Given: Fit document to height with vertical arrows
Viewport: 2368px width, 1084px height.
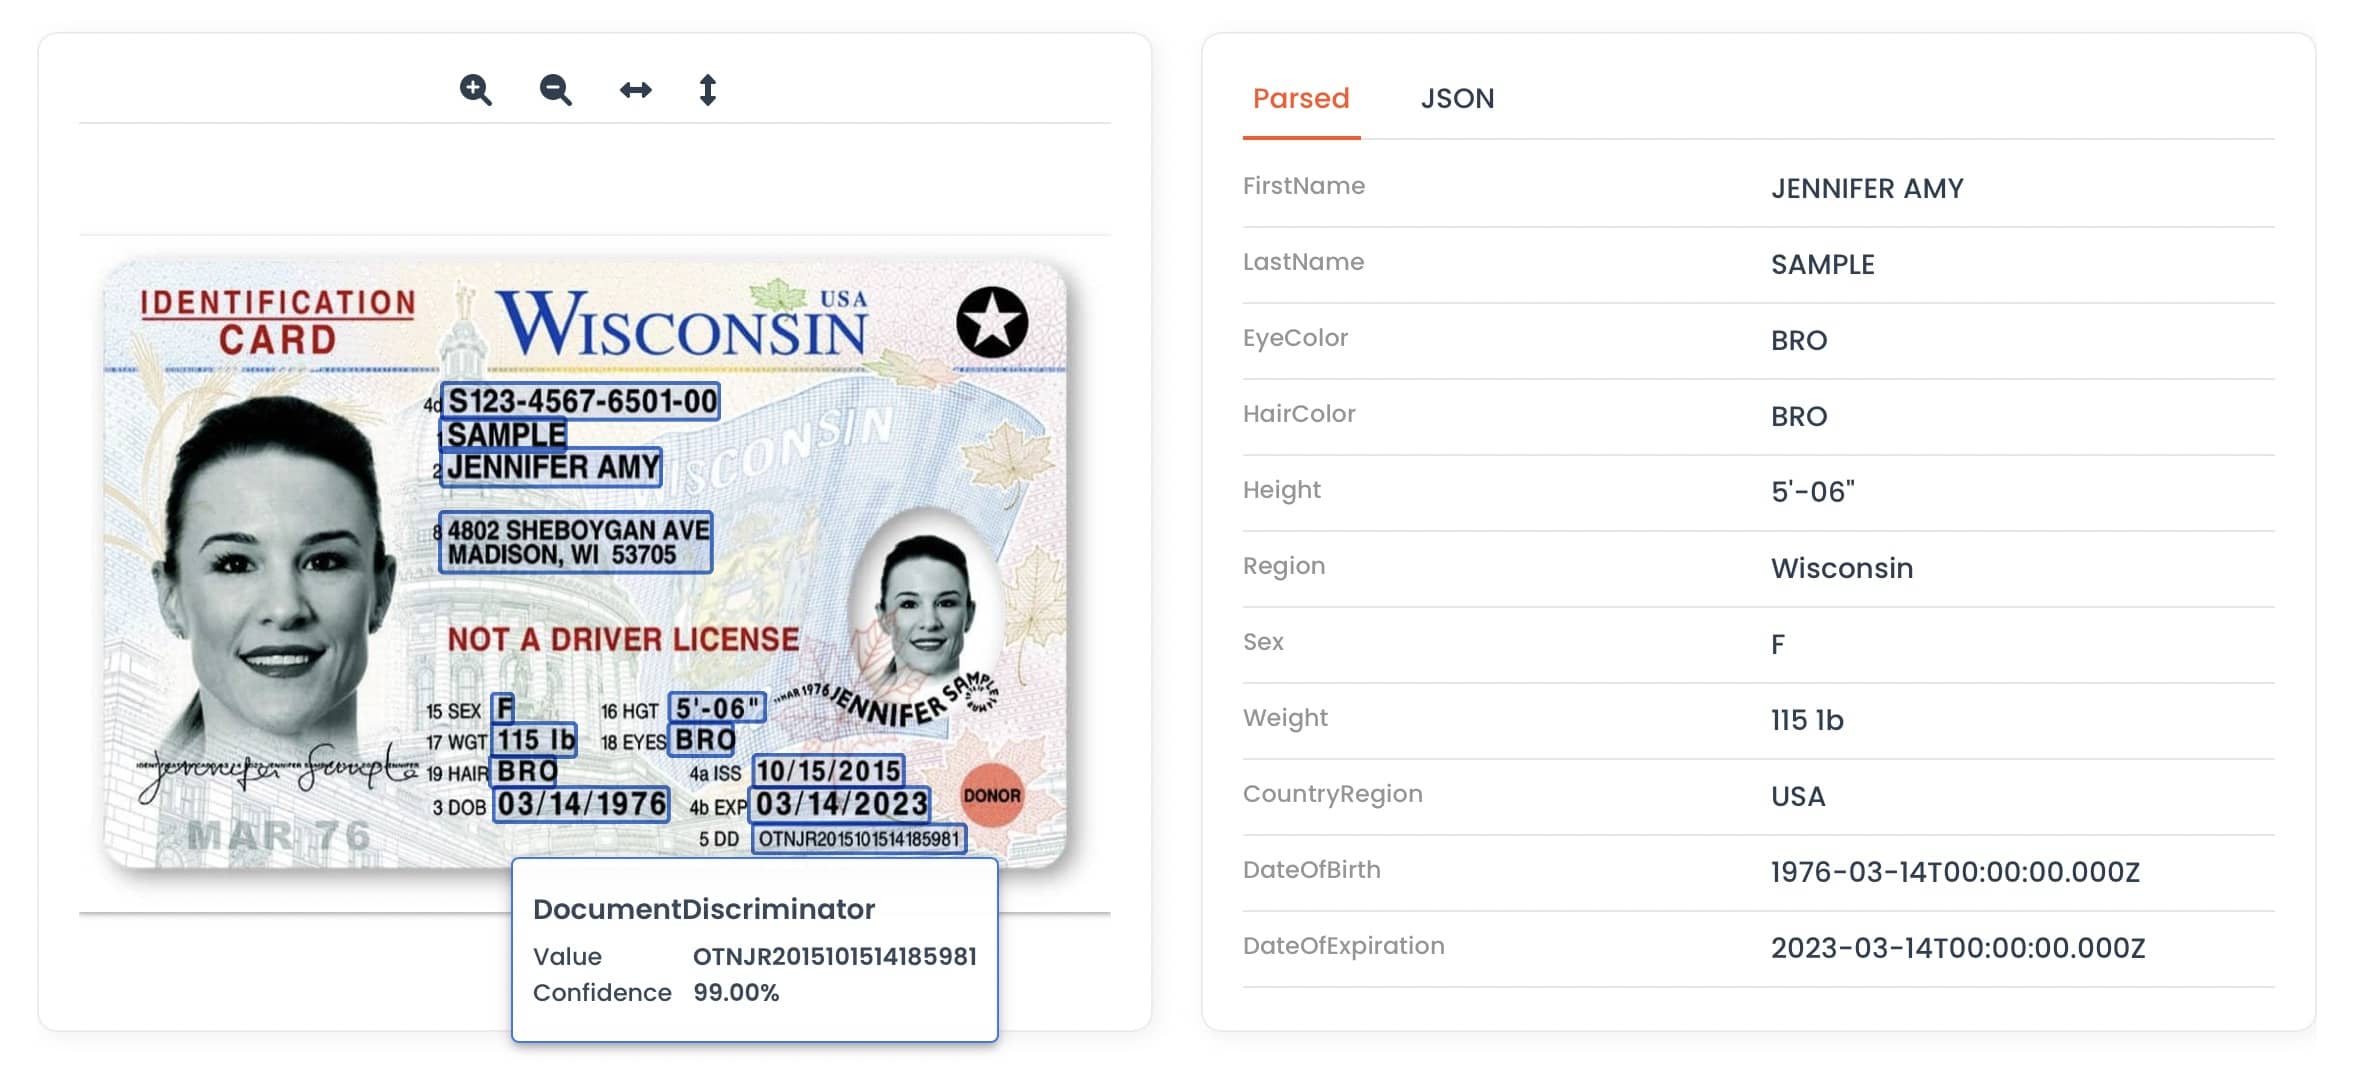Looking at the screenshot, I should [x=708, y=90].
